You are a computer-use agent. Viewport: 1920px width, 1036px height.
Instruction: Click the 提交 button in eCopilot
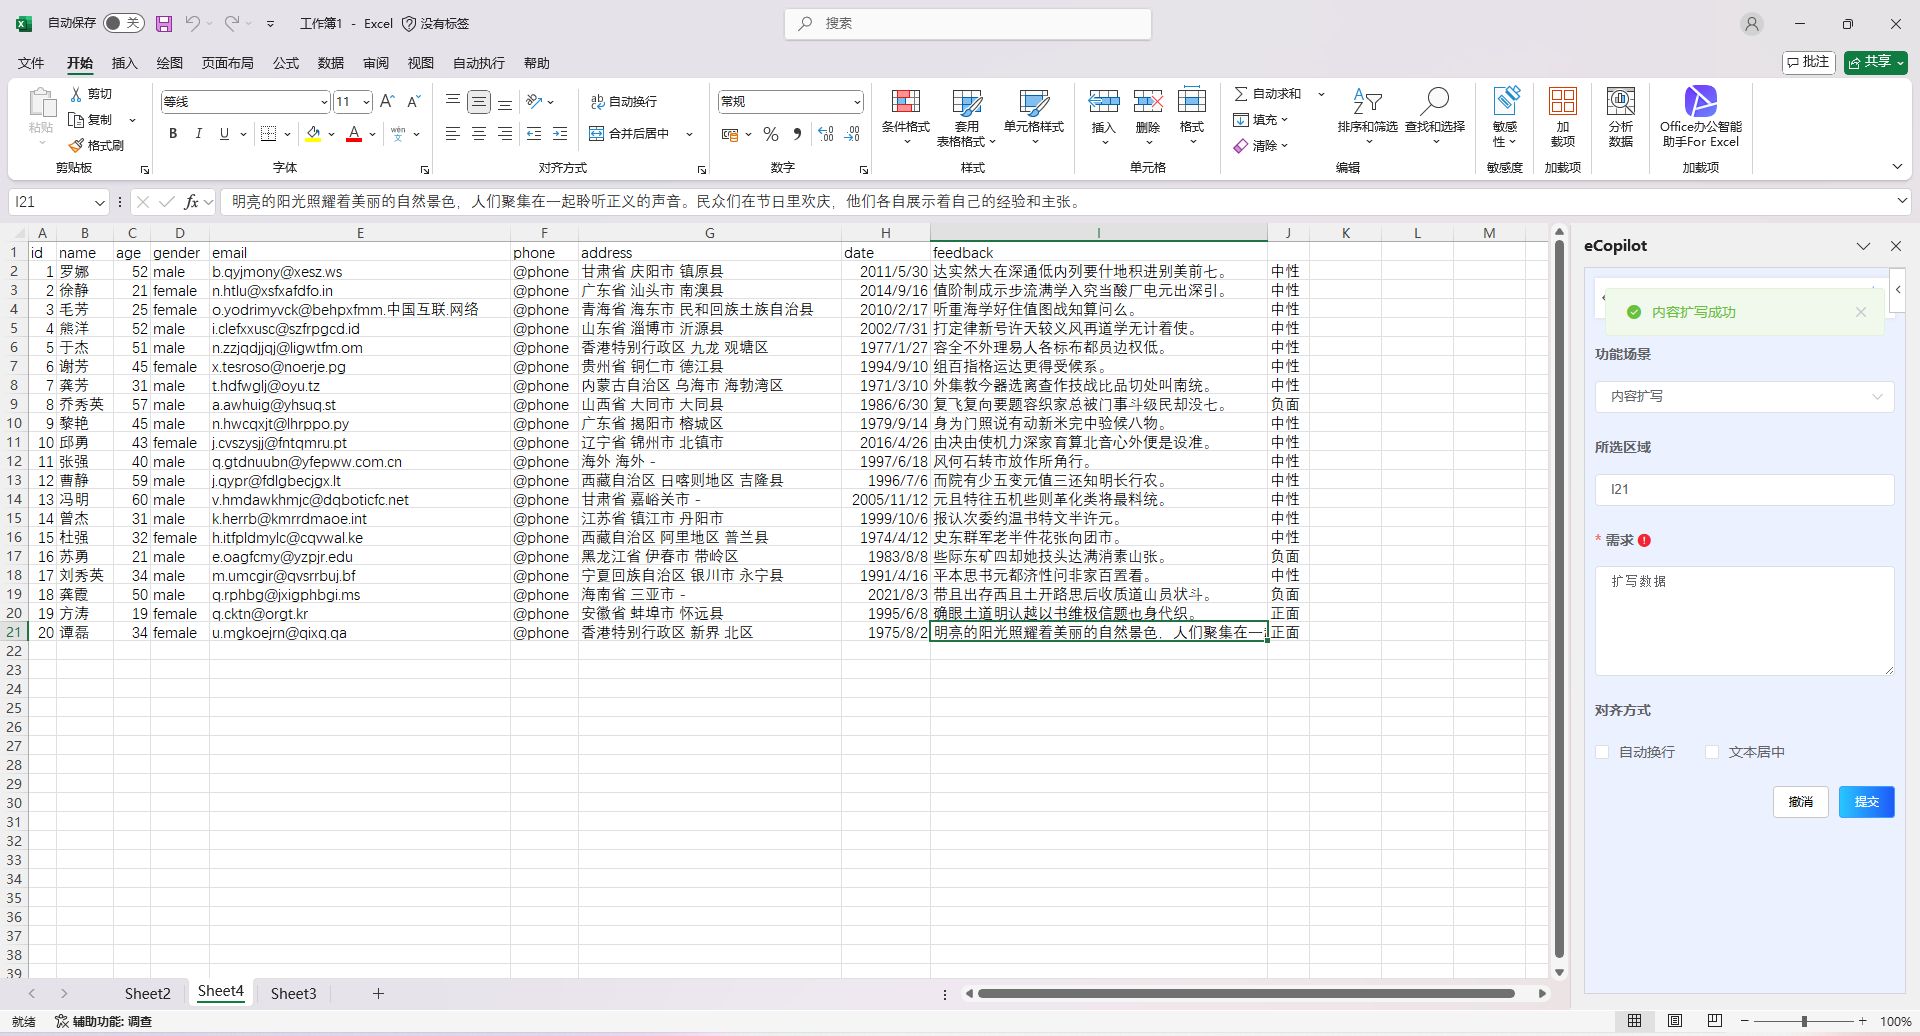pos(1866,802)
